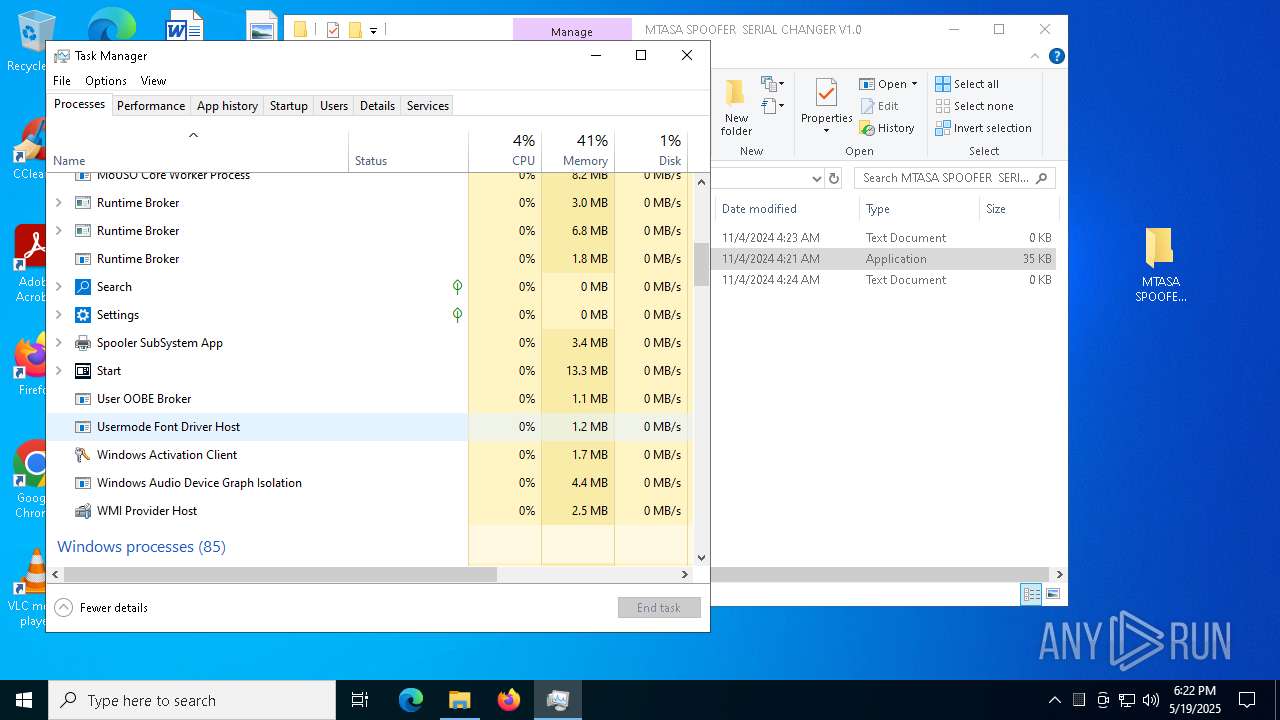Expand the Spooler SubSystem App row

(58, 343)
